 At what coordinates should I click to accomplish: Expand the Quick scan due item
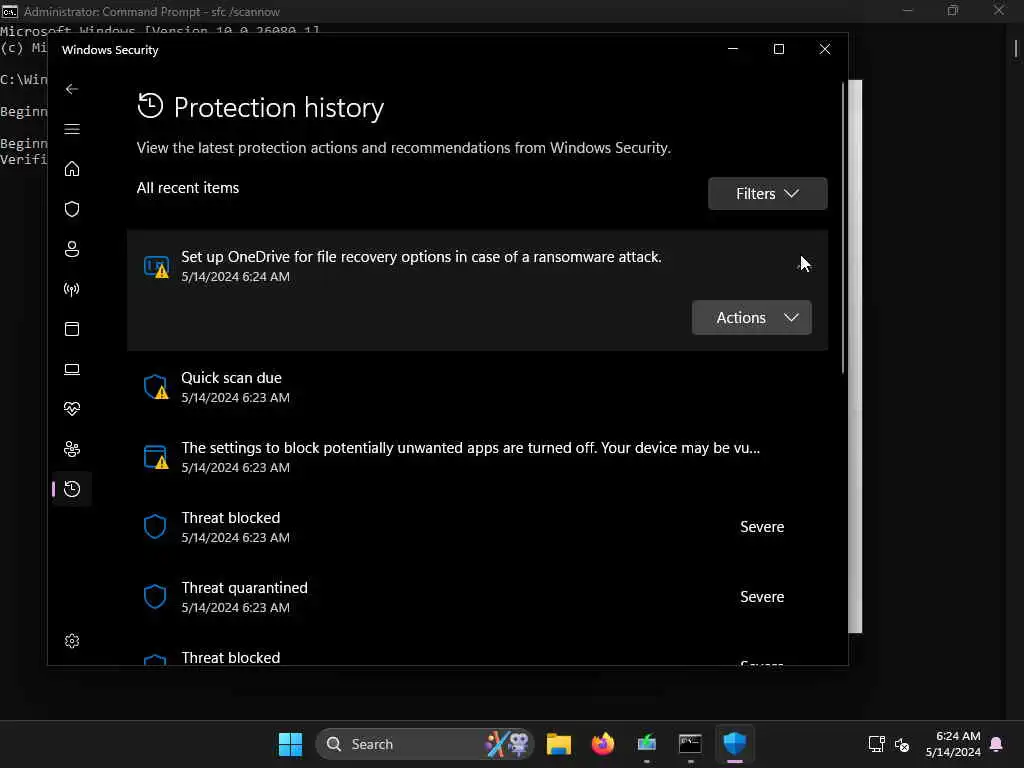[477, 387]
